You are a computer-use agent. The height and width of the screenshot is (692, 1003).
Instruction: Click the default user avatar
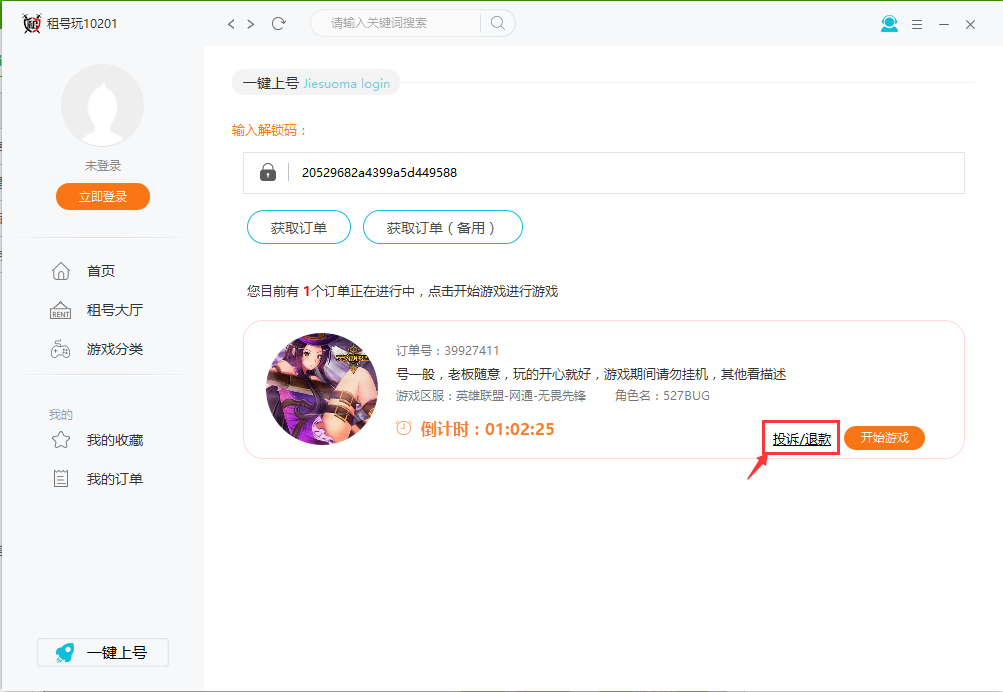102,106
